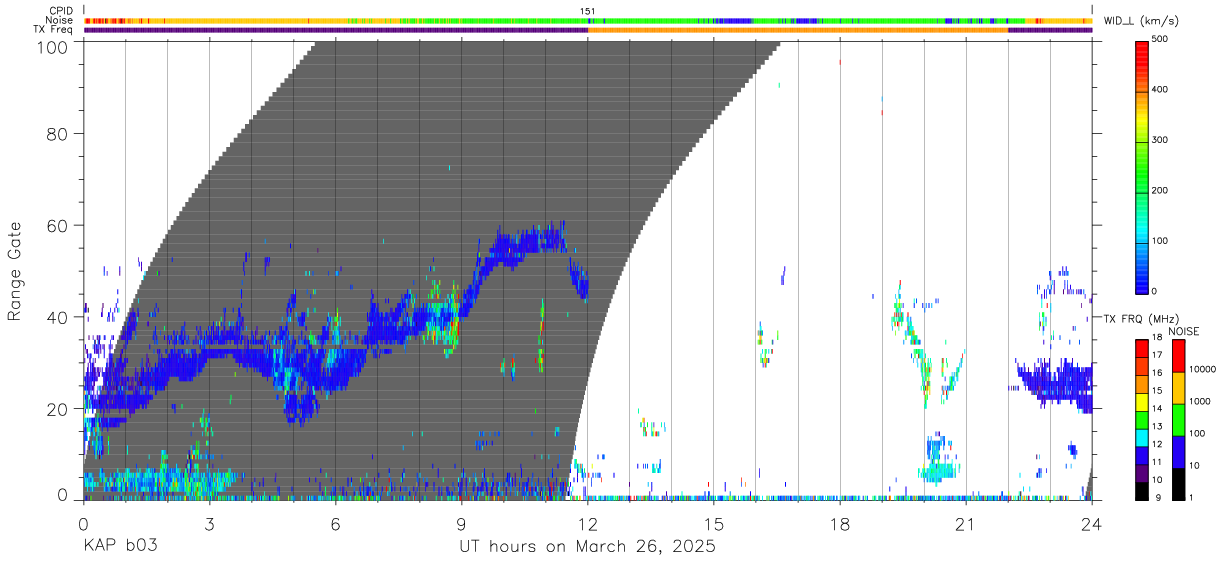Click the Noise row label
Viewport: 1228px width, 567px height.
click(x=59, y=20)
